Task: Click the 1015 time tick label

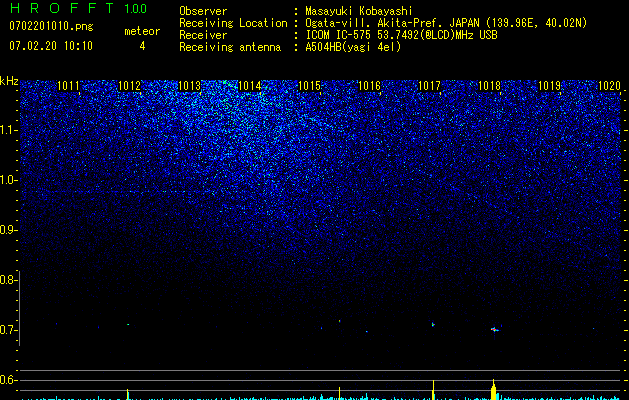Action: tap(309, 86)
